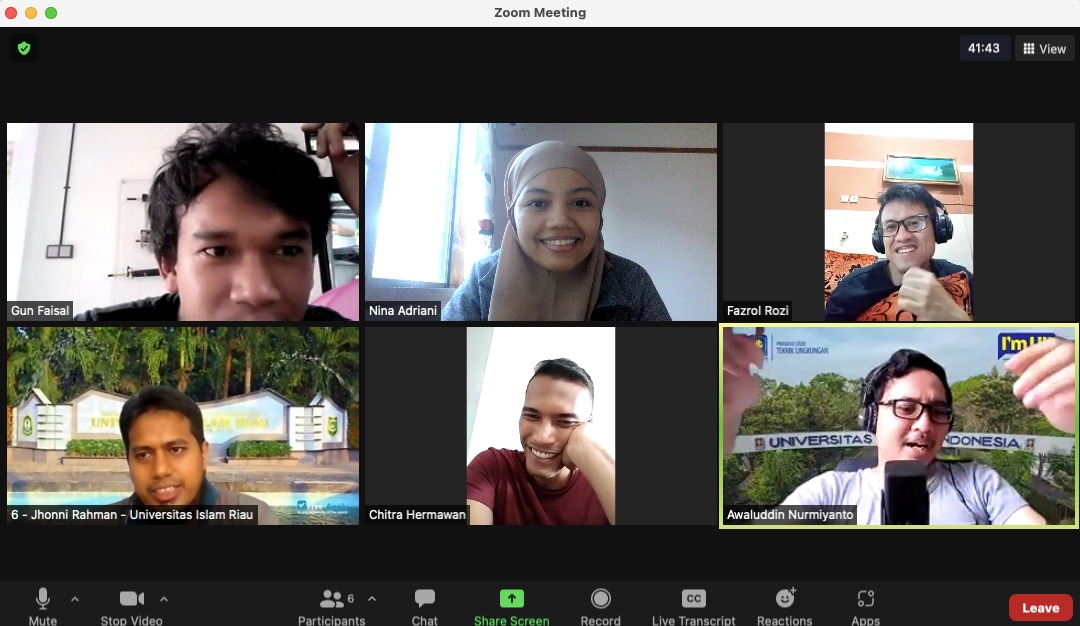Open video options arrow beside Stop Video
Screen dimensions: 1080x626
164,599
